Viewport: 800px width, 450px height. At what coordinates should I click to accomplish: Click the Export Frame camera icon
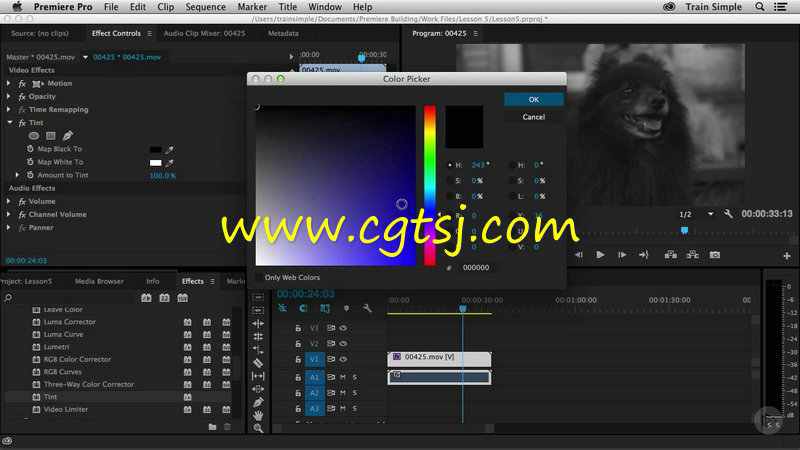point(715,255)
